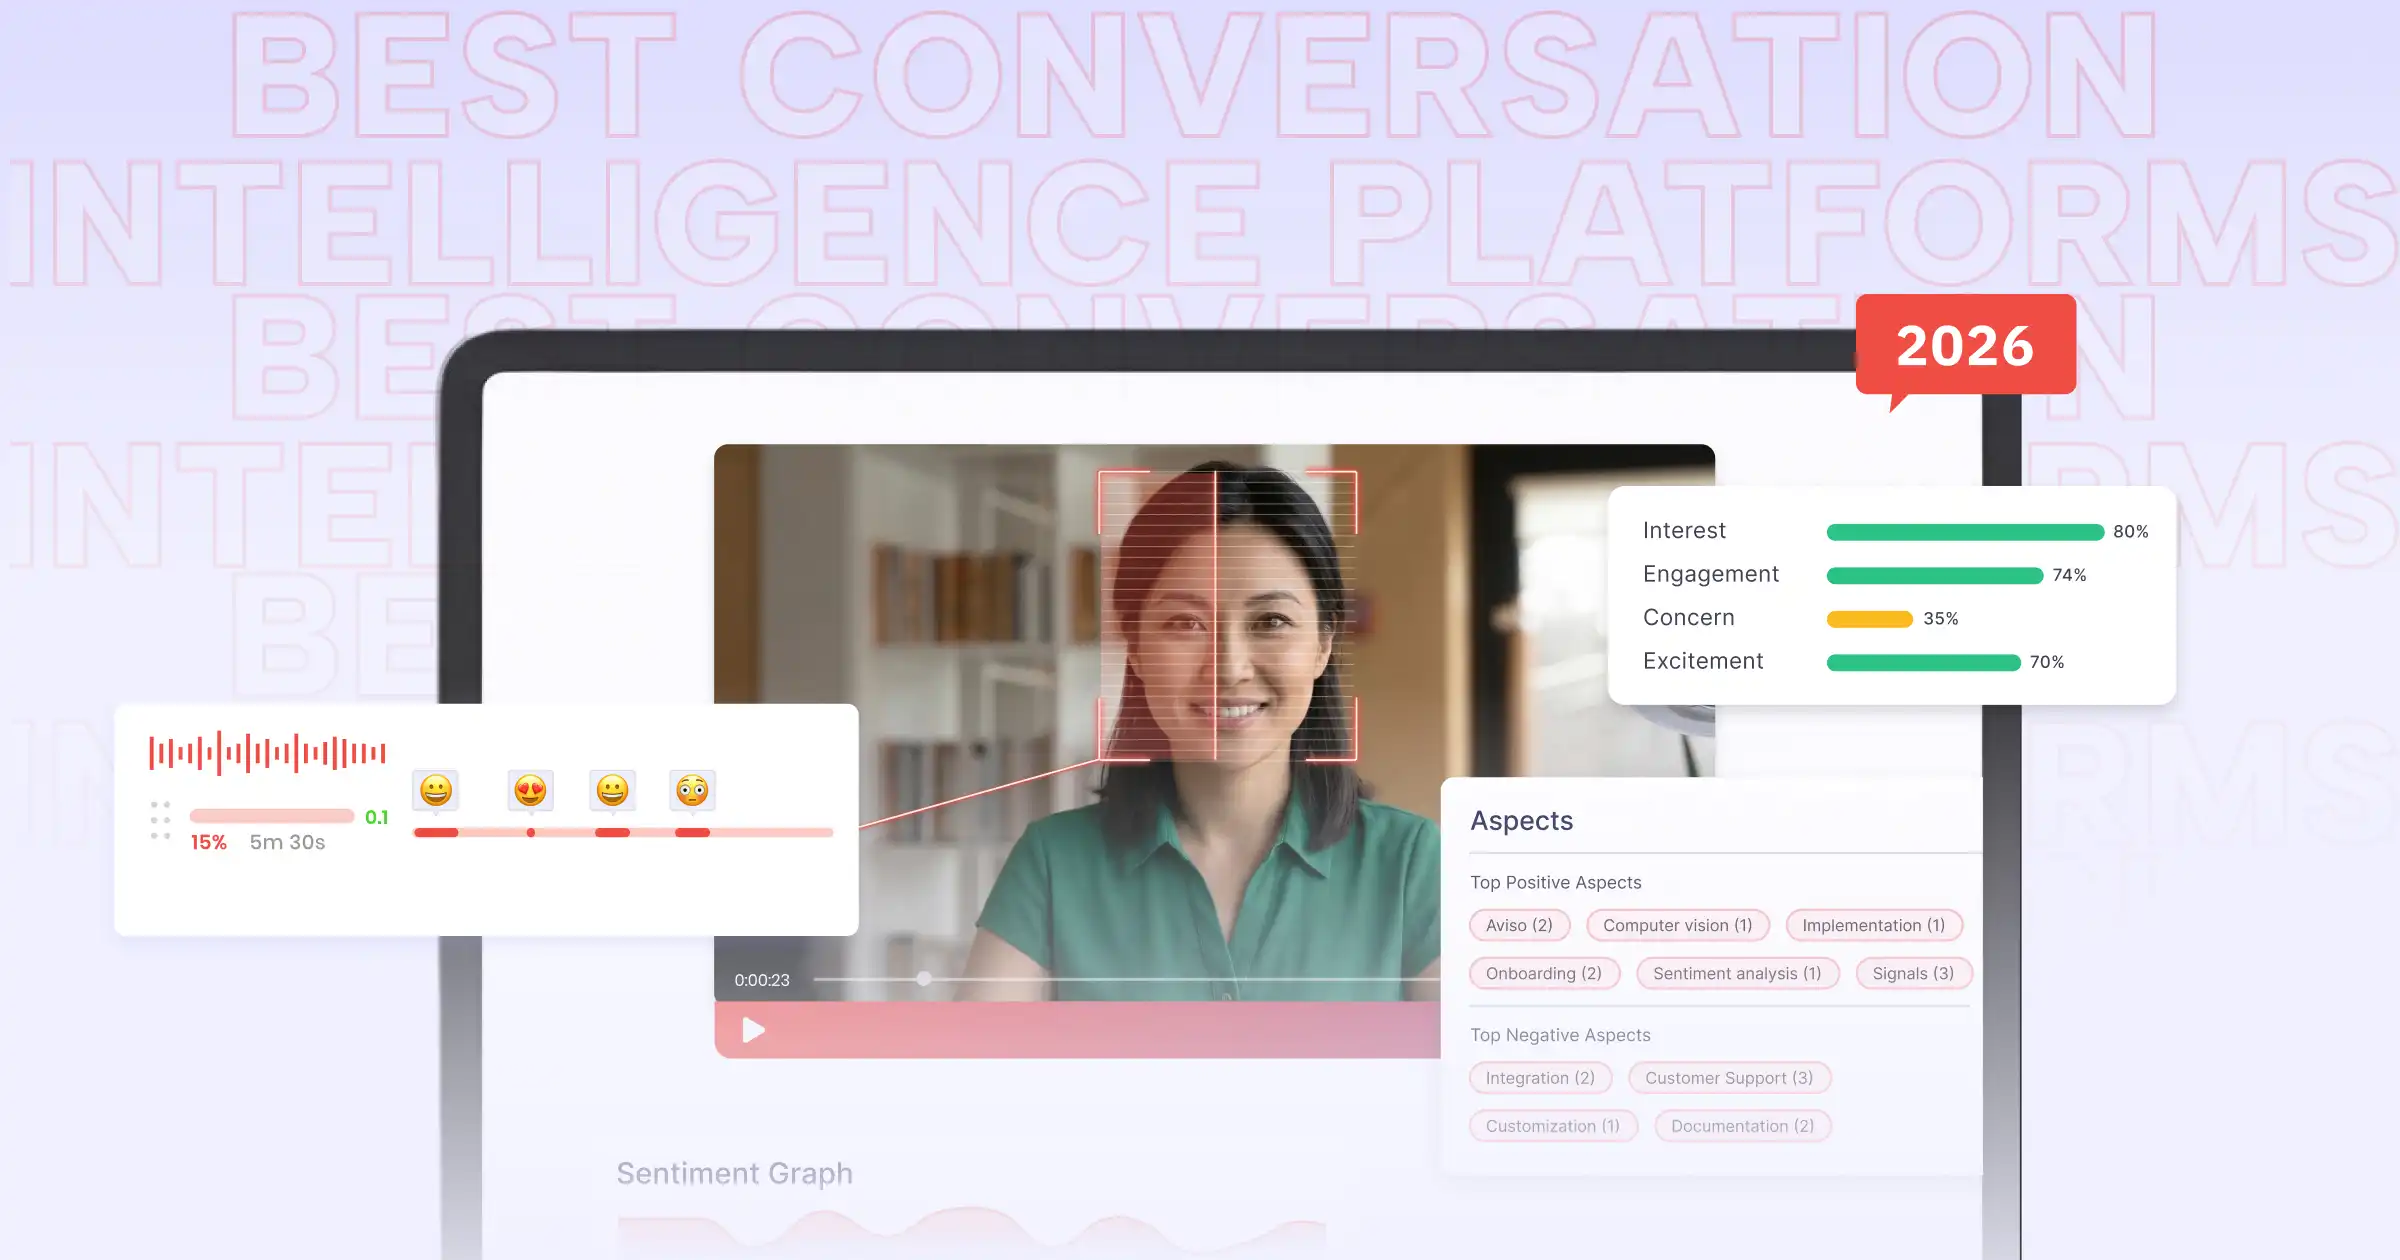
Task: Click the video progress slider handle
Action: 924,979
